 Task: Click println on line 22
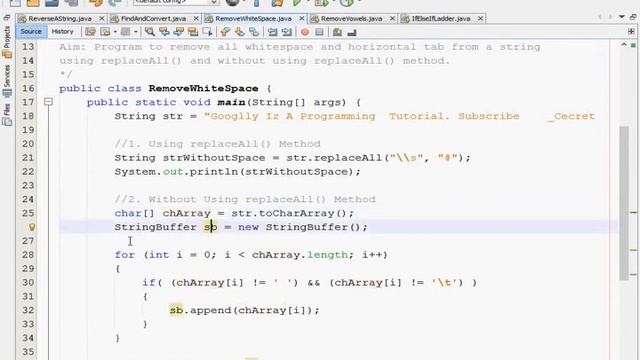214,172
